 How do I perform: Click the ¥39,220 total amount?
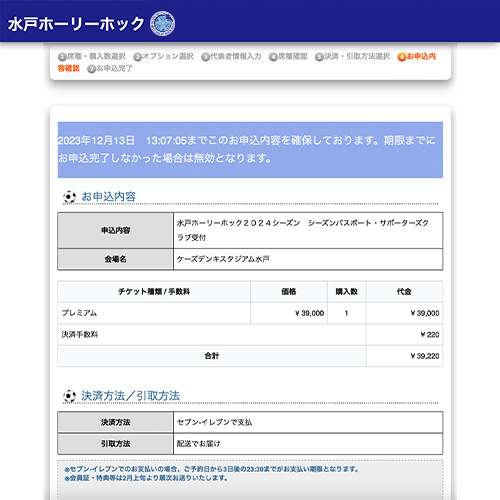tap(425, 356)
